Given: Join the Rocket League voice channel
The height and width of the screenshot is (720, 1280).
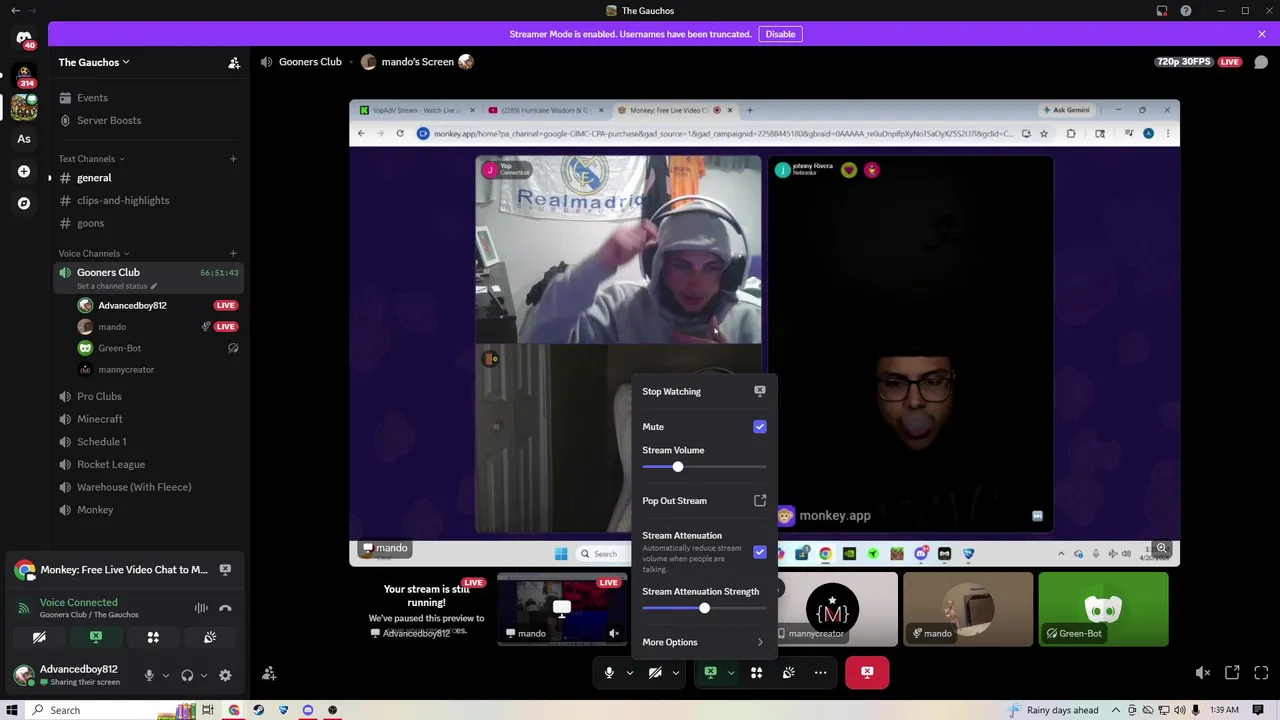Looking at the screenshot, I should coord(148,464).
